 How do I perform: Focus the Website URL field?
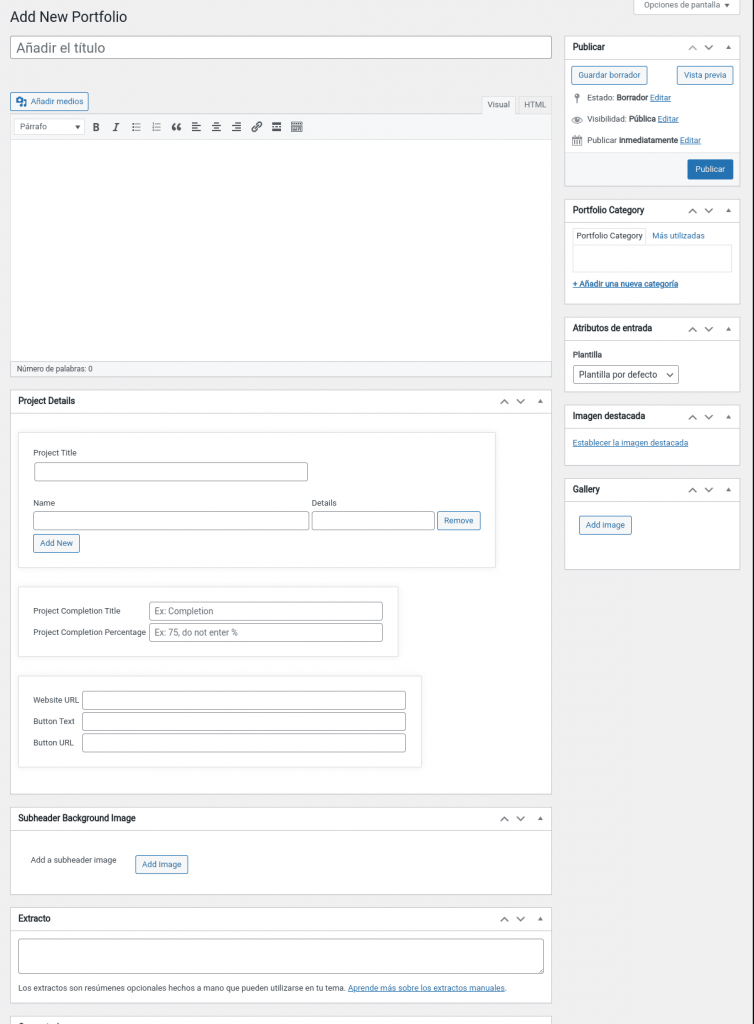tap(243, 700)
